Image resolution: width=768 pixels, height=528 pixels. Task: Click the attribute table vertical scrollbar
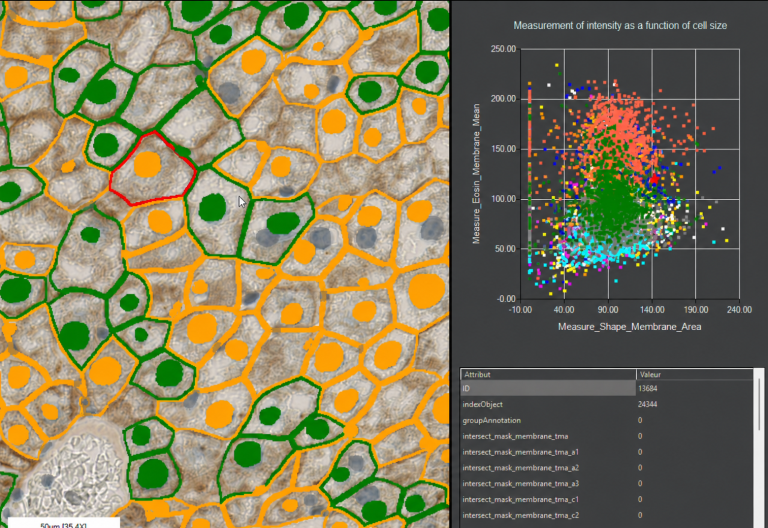pos(760,447)
